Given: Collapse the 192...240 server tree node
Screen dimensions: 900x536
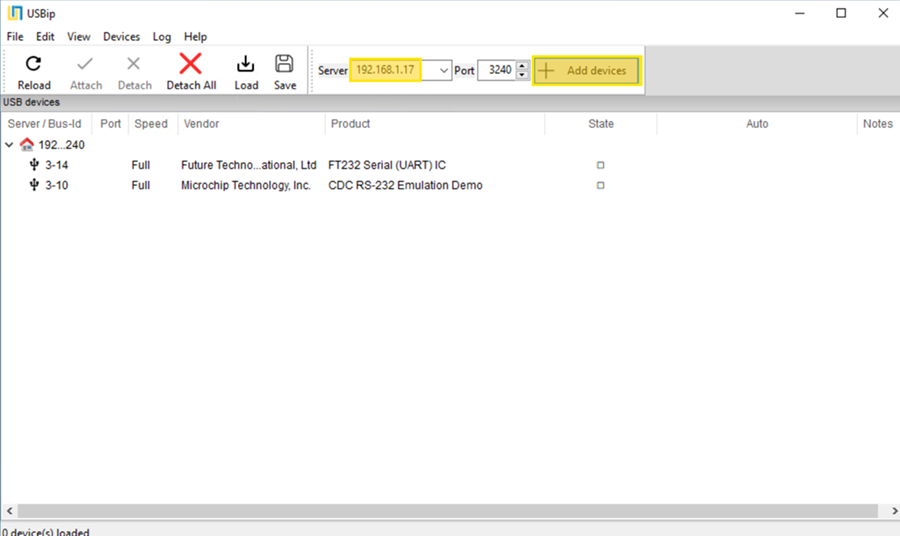Looking at the screenshot, I should [10, 145].
